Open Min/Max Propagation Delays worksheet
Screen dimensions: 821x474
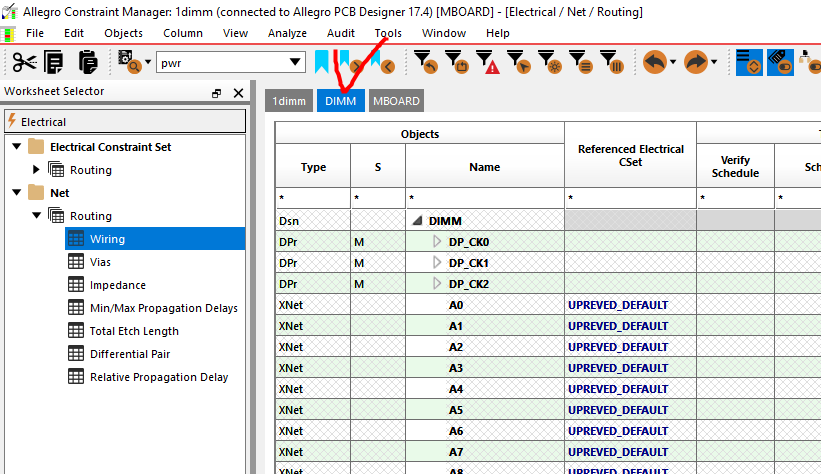pyautogui.click(x=163, y=308)
